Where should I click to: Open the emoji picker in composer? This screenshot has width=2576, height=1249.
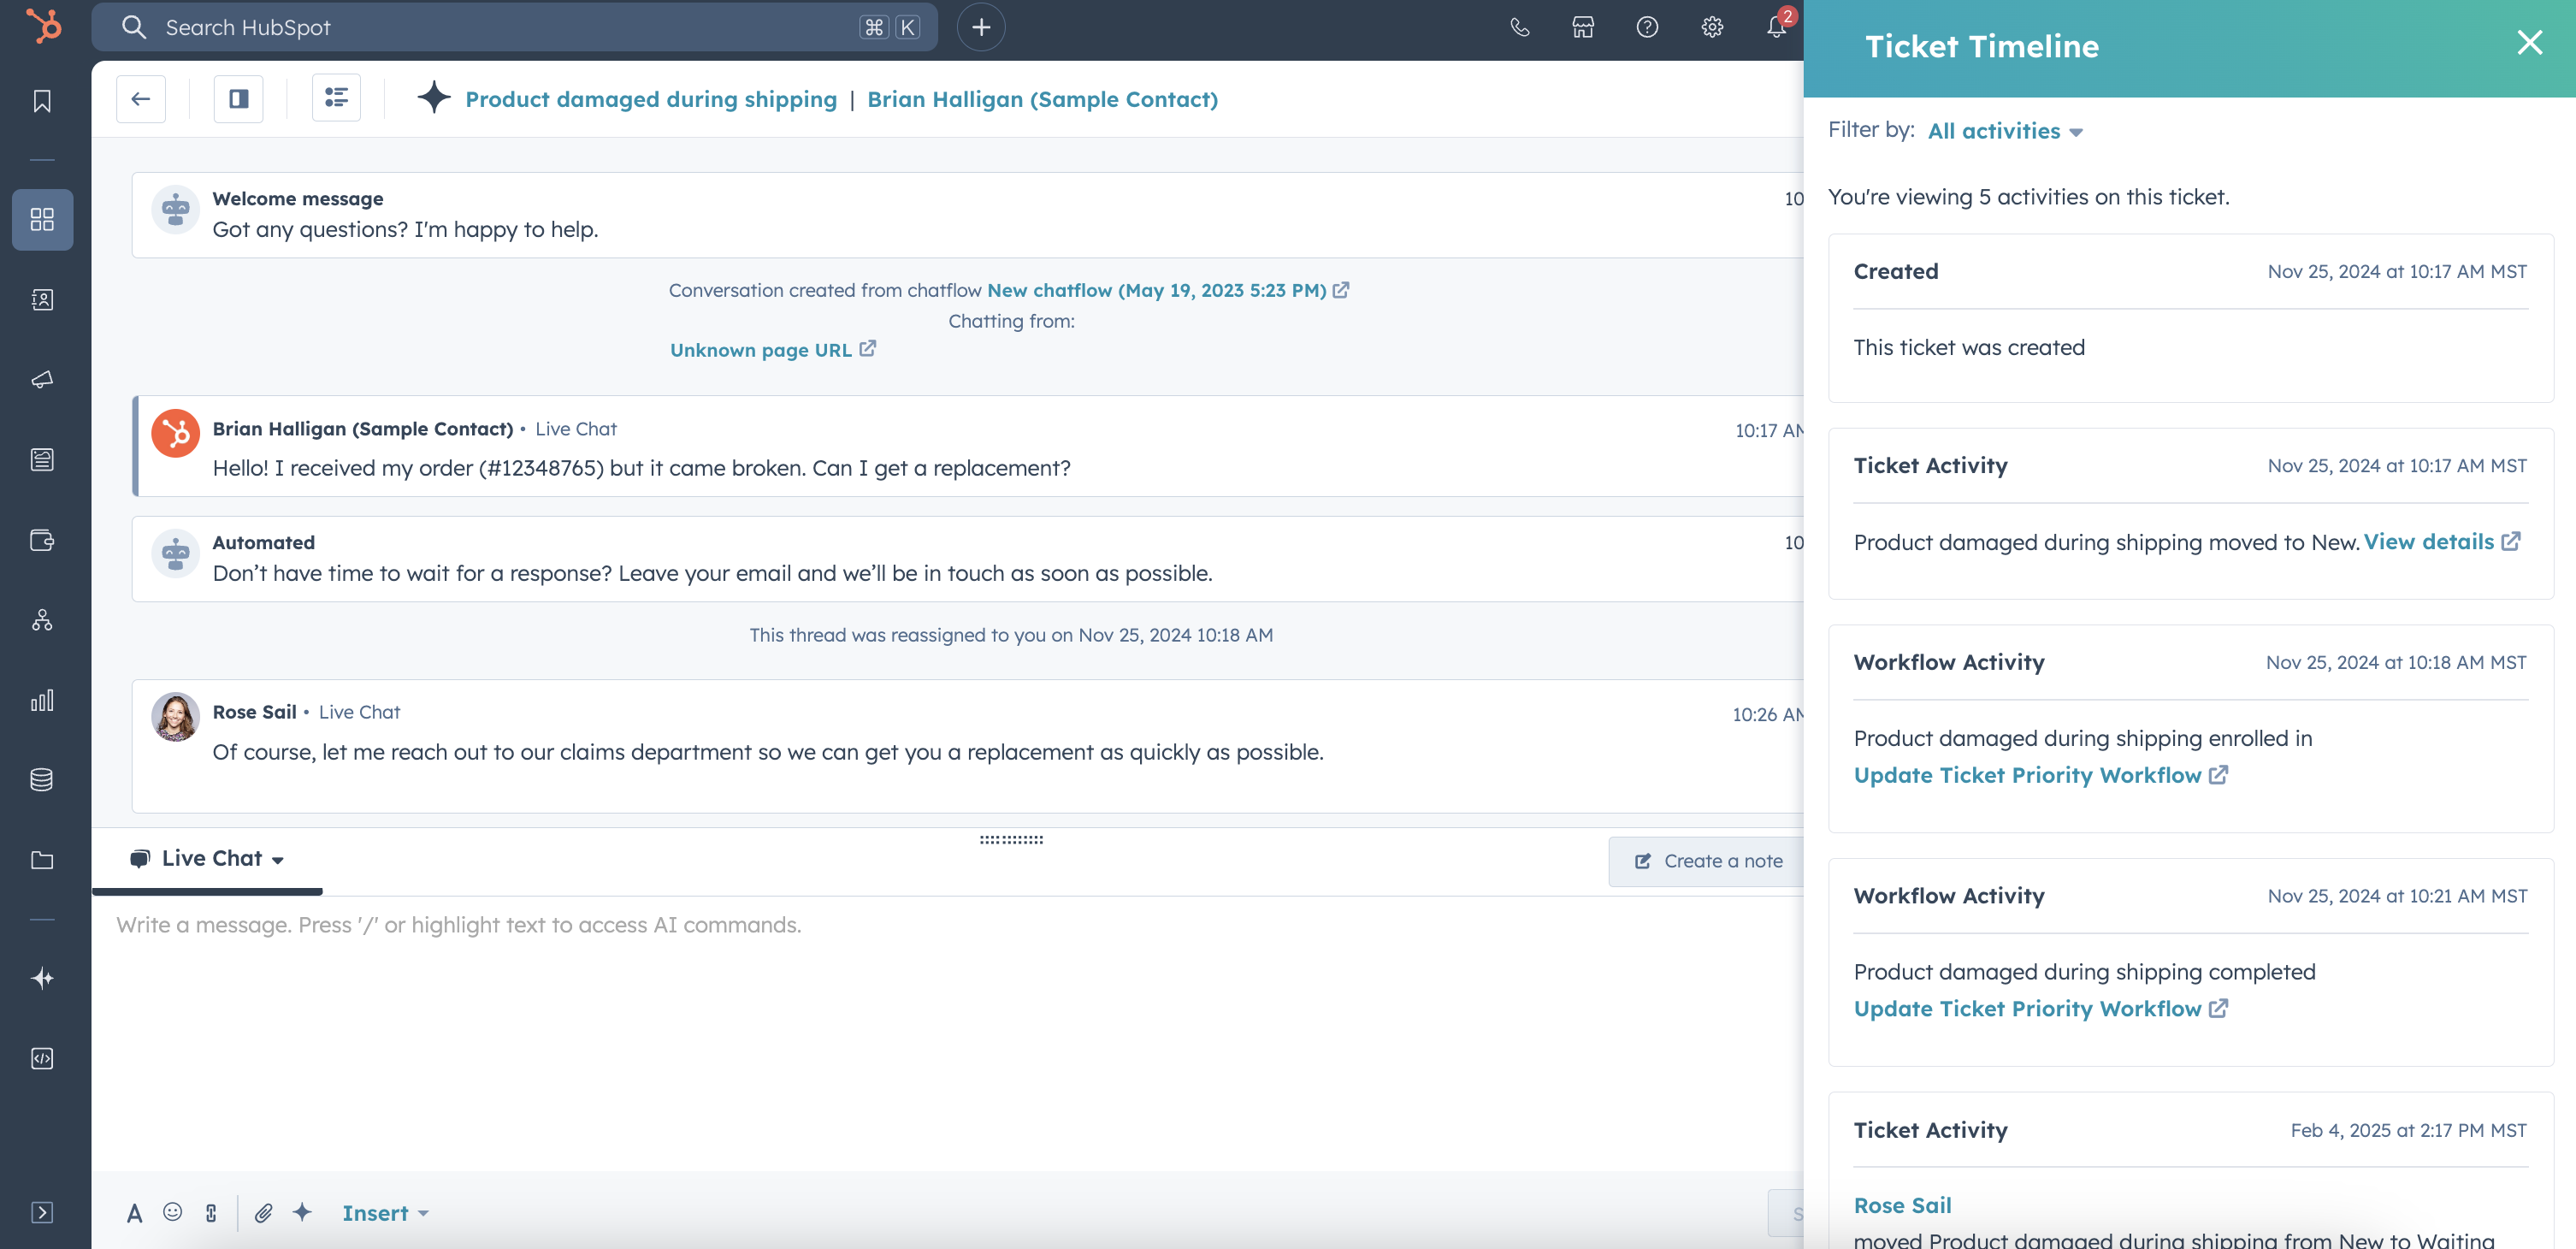pyautogui.click(x=172, y=1212)
